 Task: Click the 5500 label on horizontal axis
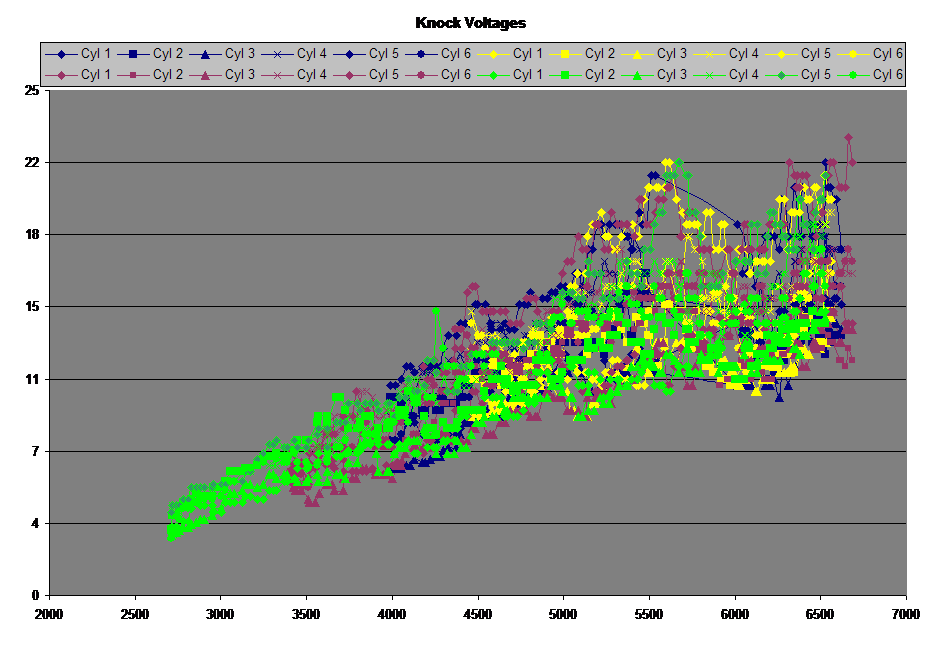(649, 614)
